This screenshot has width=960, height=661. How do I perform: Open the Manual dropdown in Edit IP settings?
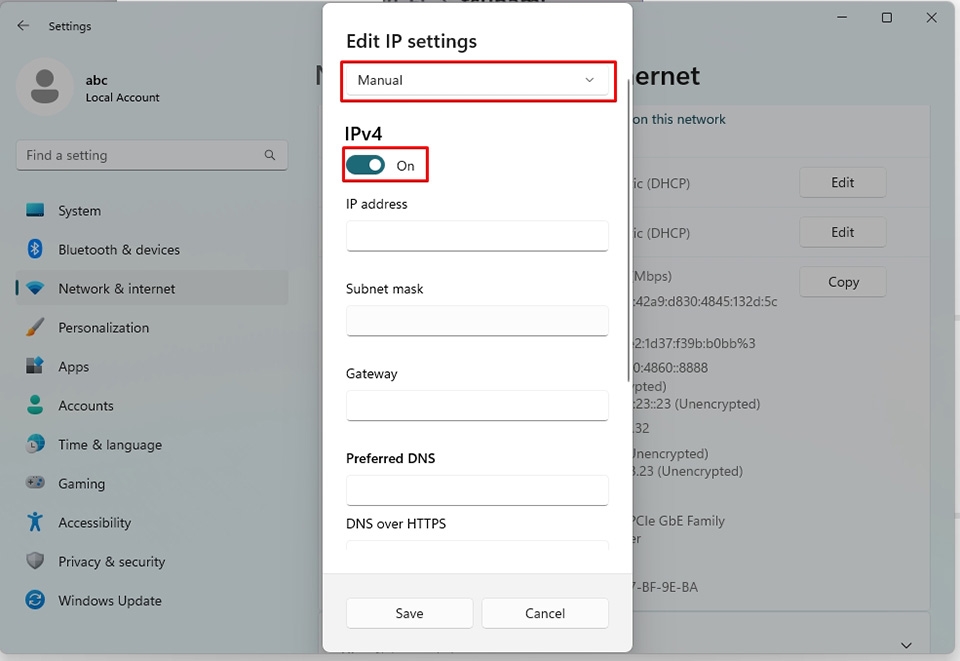tap(478, 80)
